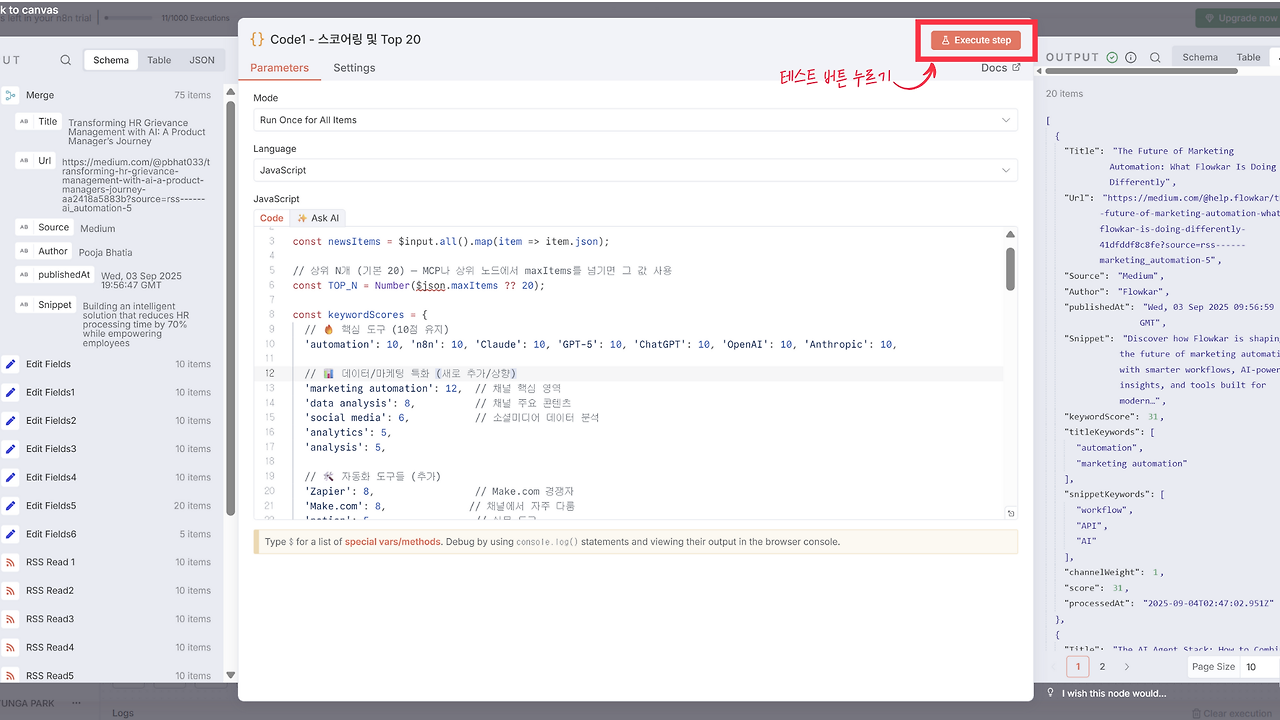
Task: Click the "Medium" value of Source field
Action: (x=98, y=229)
